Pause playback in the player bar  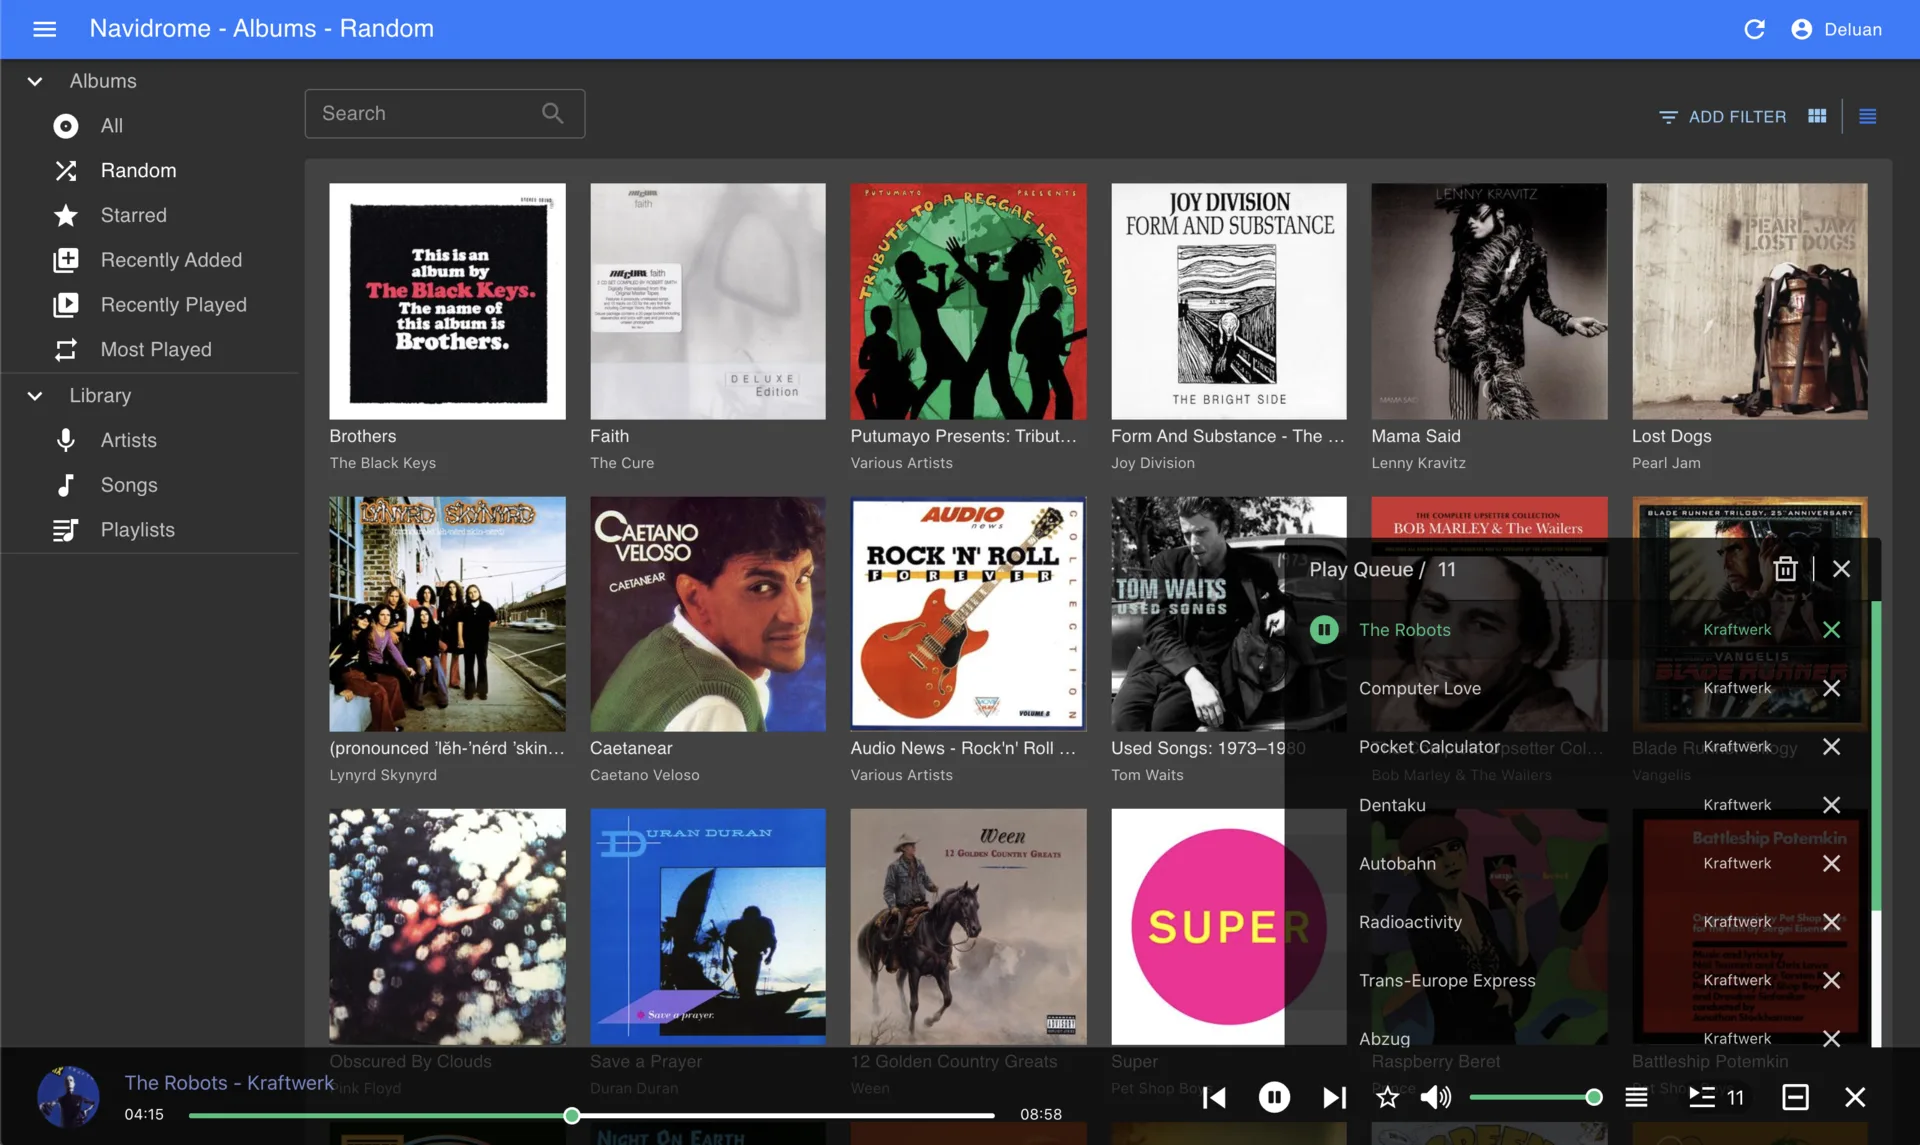pyautogui.click(x=1273, y=1097)
